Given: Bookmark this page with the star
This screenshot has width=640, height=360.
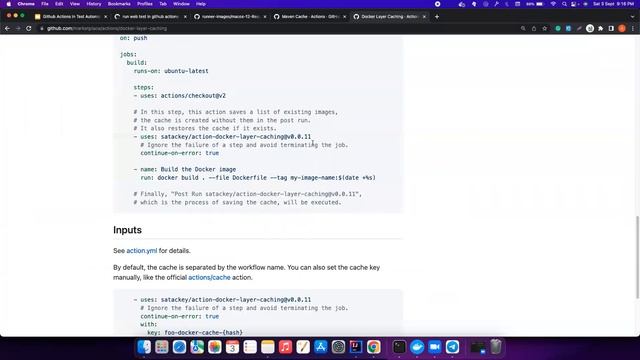Looking at the screenshot, I should 544,29.
